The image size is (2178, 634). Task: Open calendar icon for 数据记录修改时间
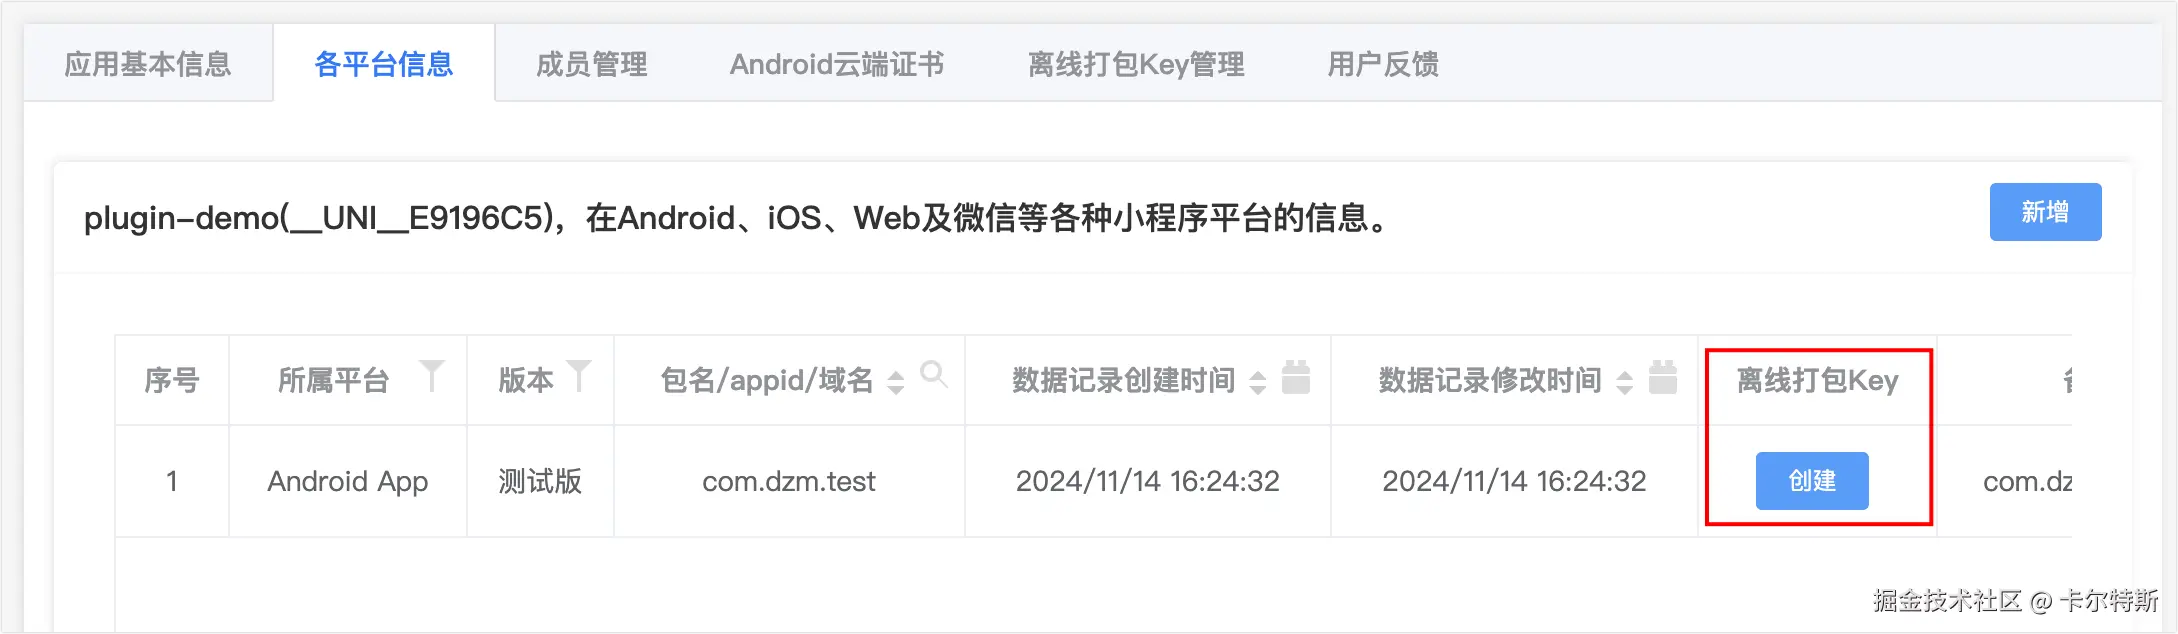pyautogui.click(x=1663, y=377)
